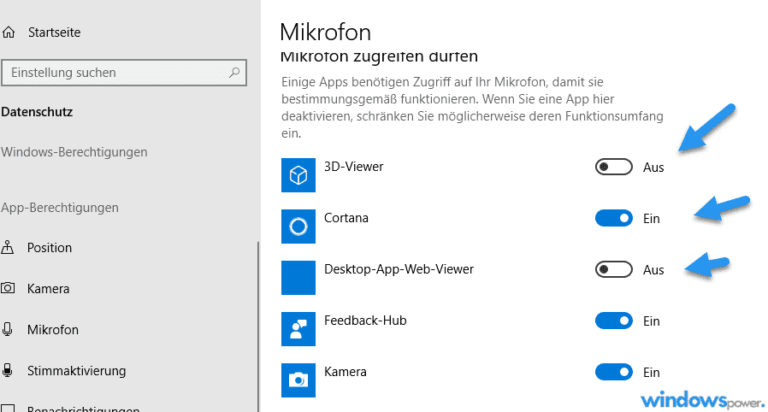Click App-Berechtigungen section label

click(x=59, y=207)
